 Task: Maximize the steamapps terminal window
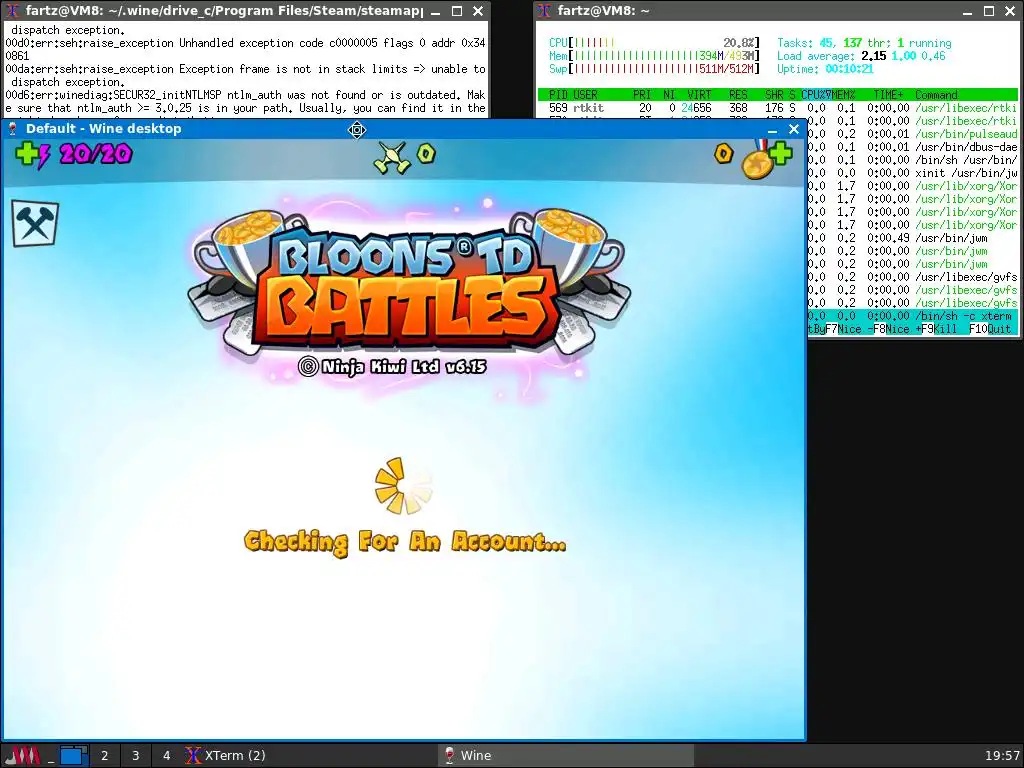457,11
